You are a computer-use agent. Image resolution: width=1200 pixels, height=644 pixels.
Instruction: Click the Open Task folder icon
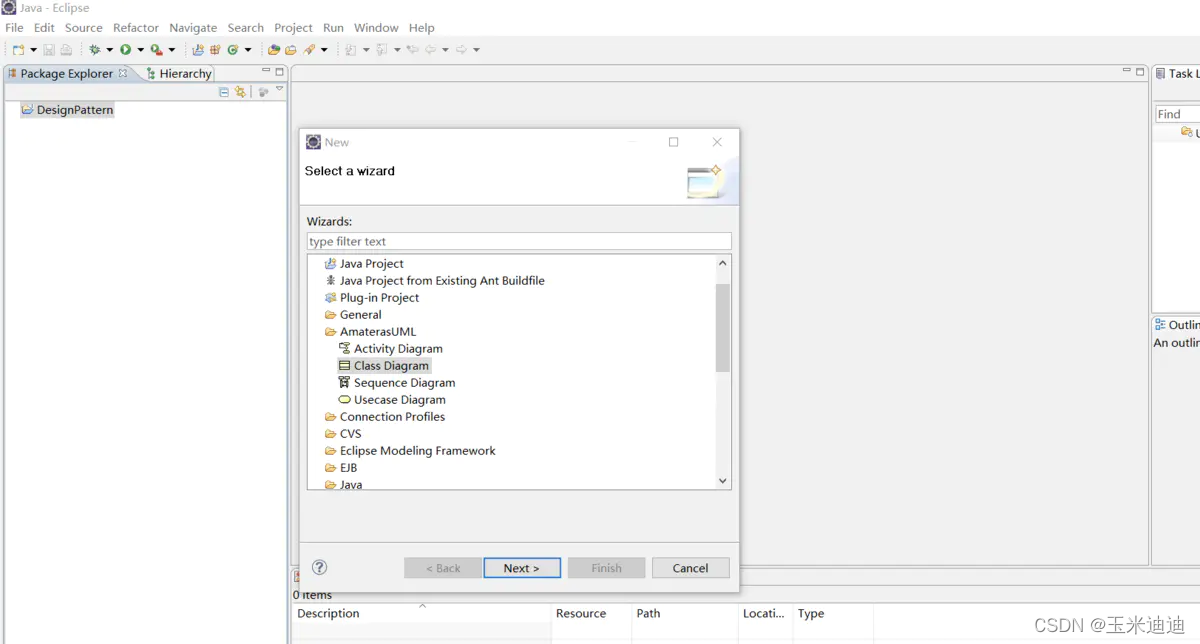click(x=291, y=49)
